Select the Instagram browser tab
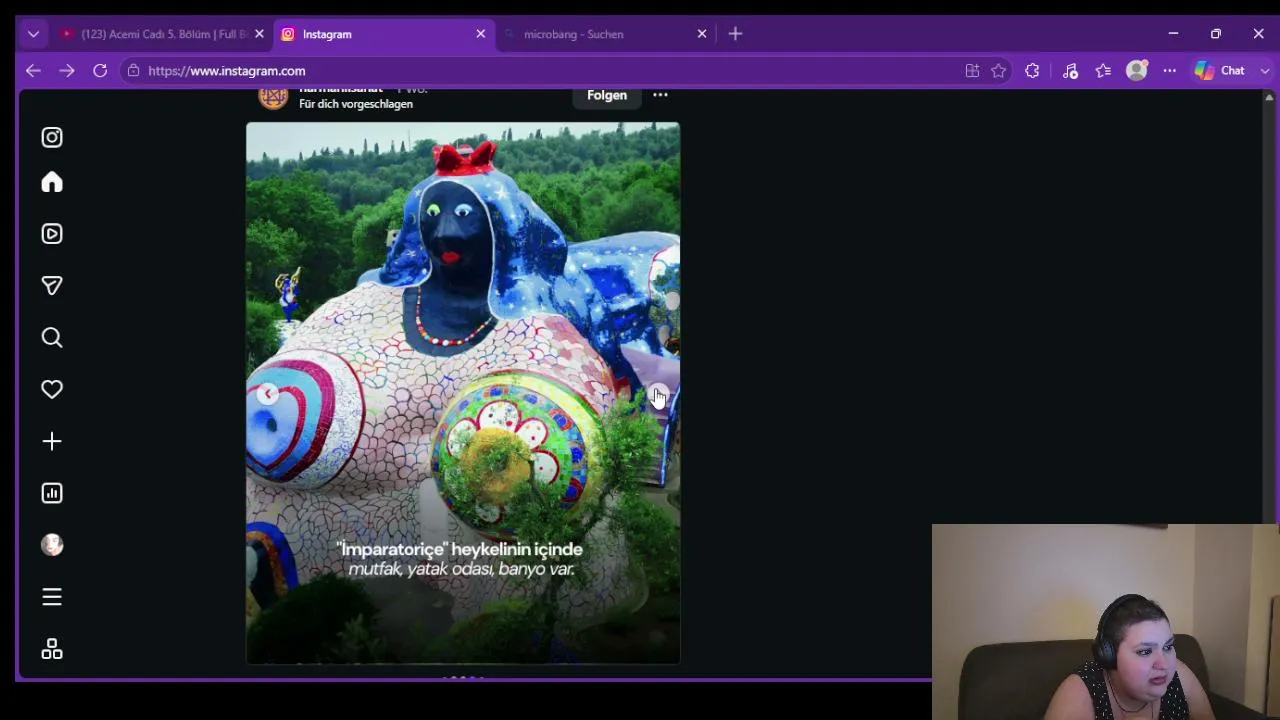Viewport: 1280px width, 720px height. (x=382, y=34)
